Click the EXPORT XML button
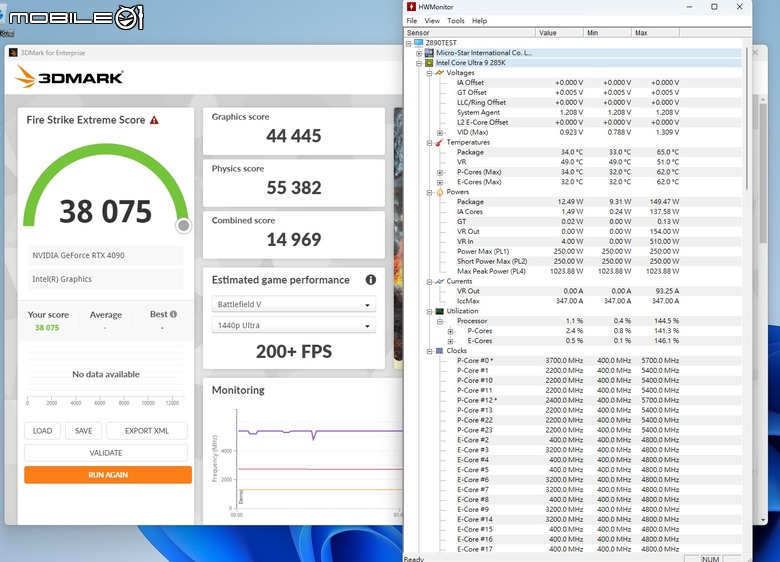 (x=147, y=431)
